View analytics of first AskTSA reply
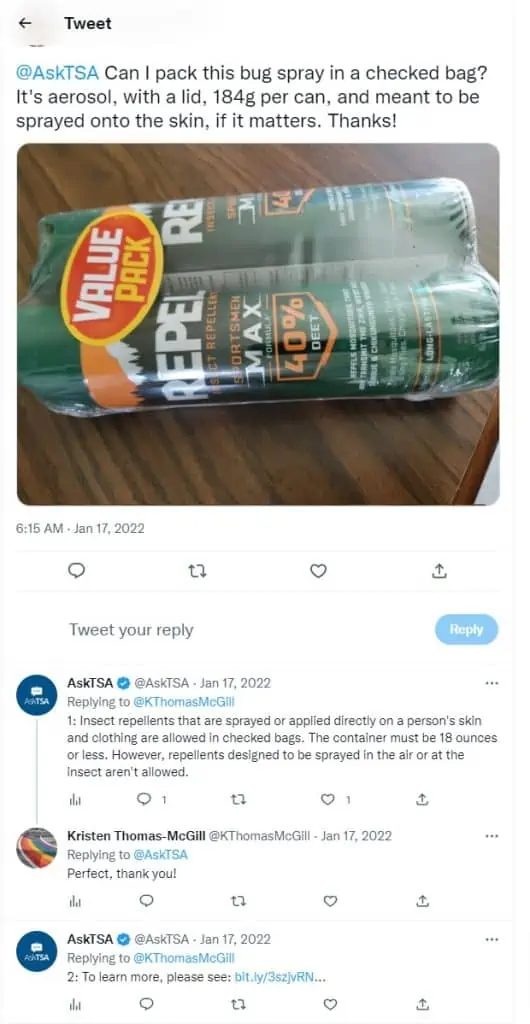Image resolution: width=530 pixels, height=1024 pixels. 74,799
